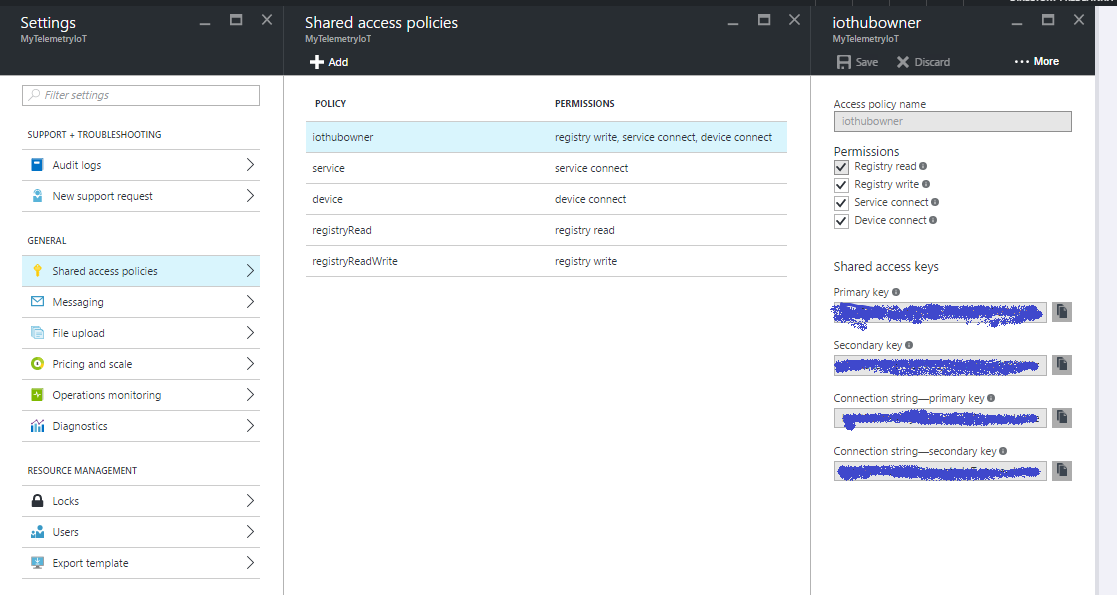
Task: Select the registryReadWrite policy row
Action: click(x=546, y=261)
